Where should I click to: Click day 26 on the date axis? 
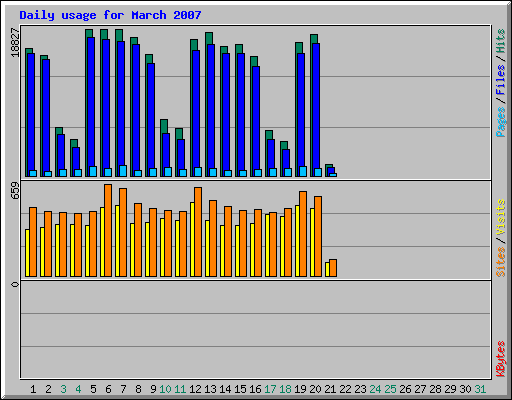tap(405, 389)
